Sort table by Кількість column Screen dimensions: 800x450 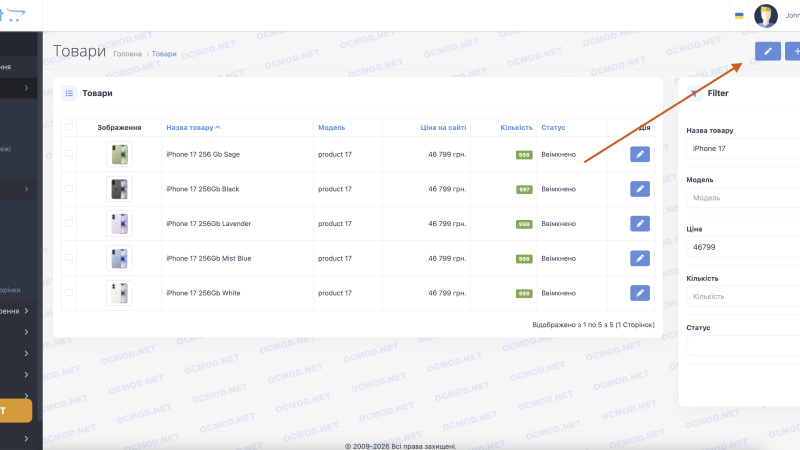516,128
